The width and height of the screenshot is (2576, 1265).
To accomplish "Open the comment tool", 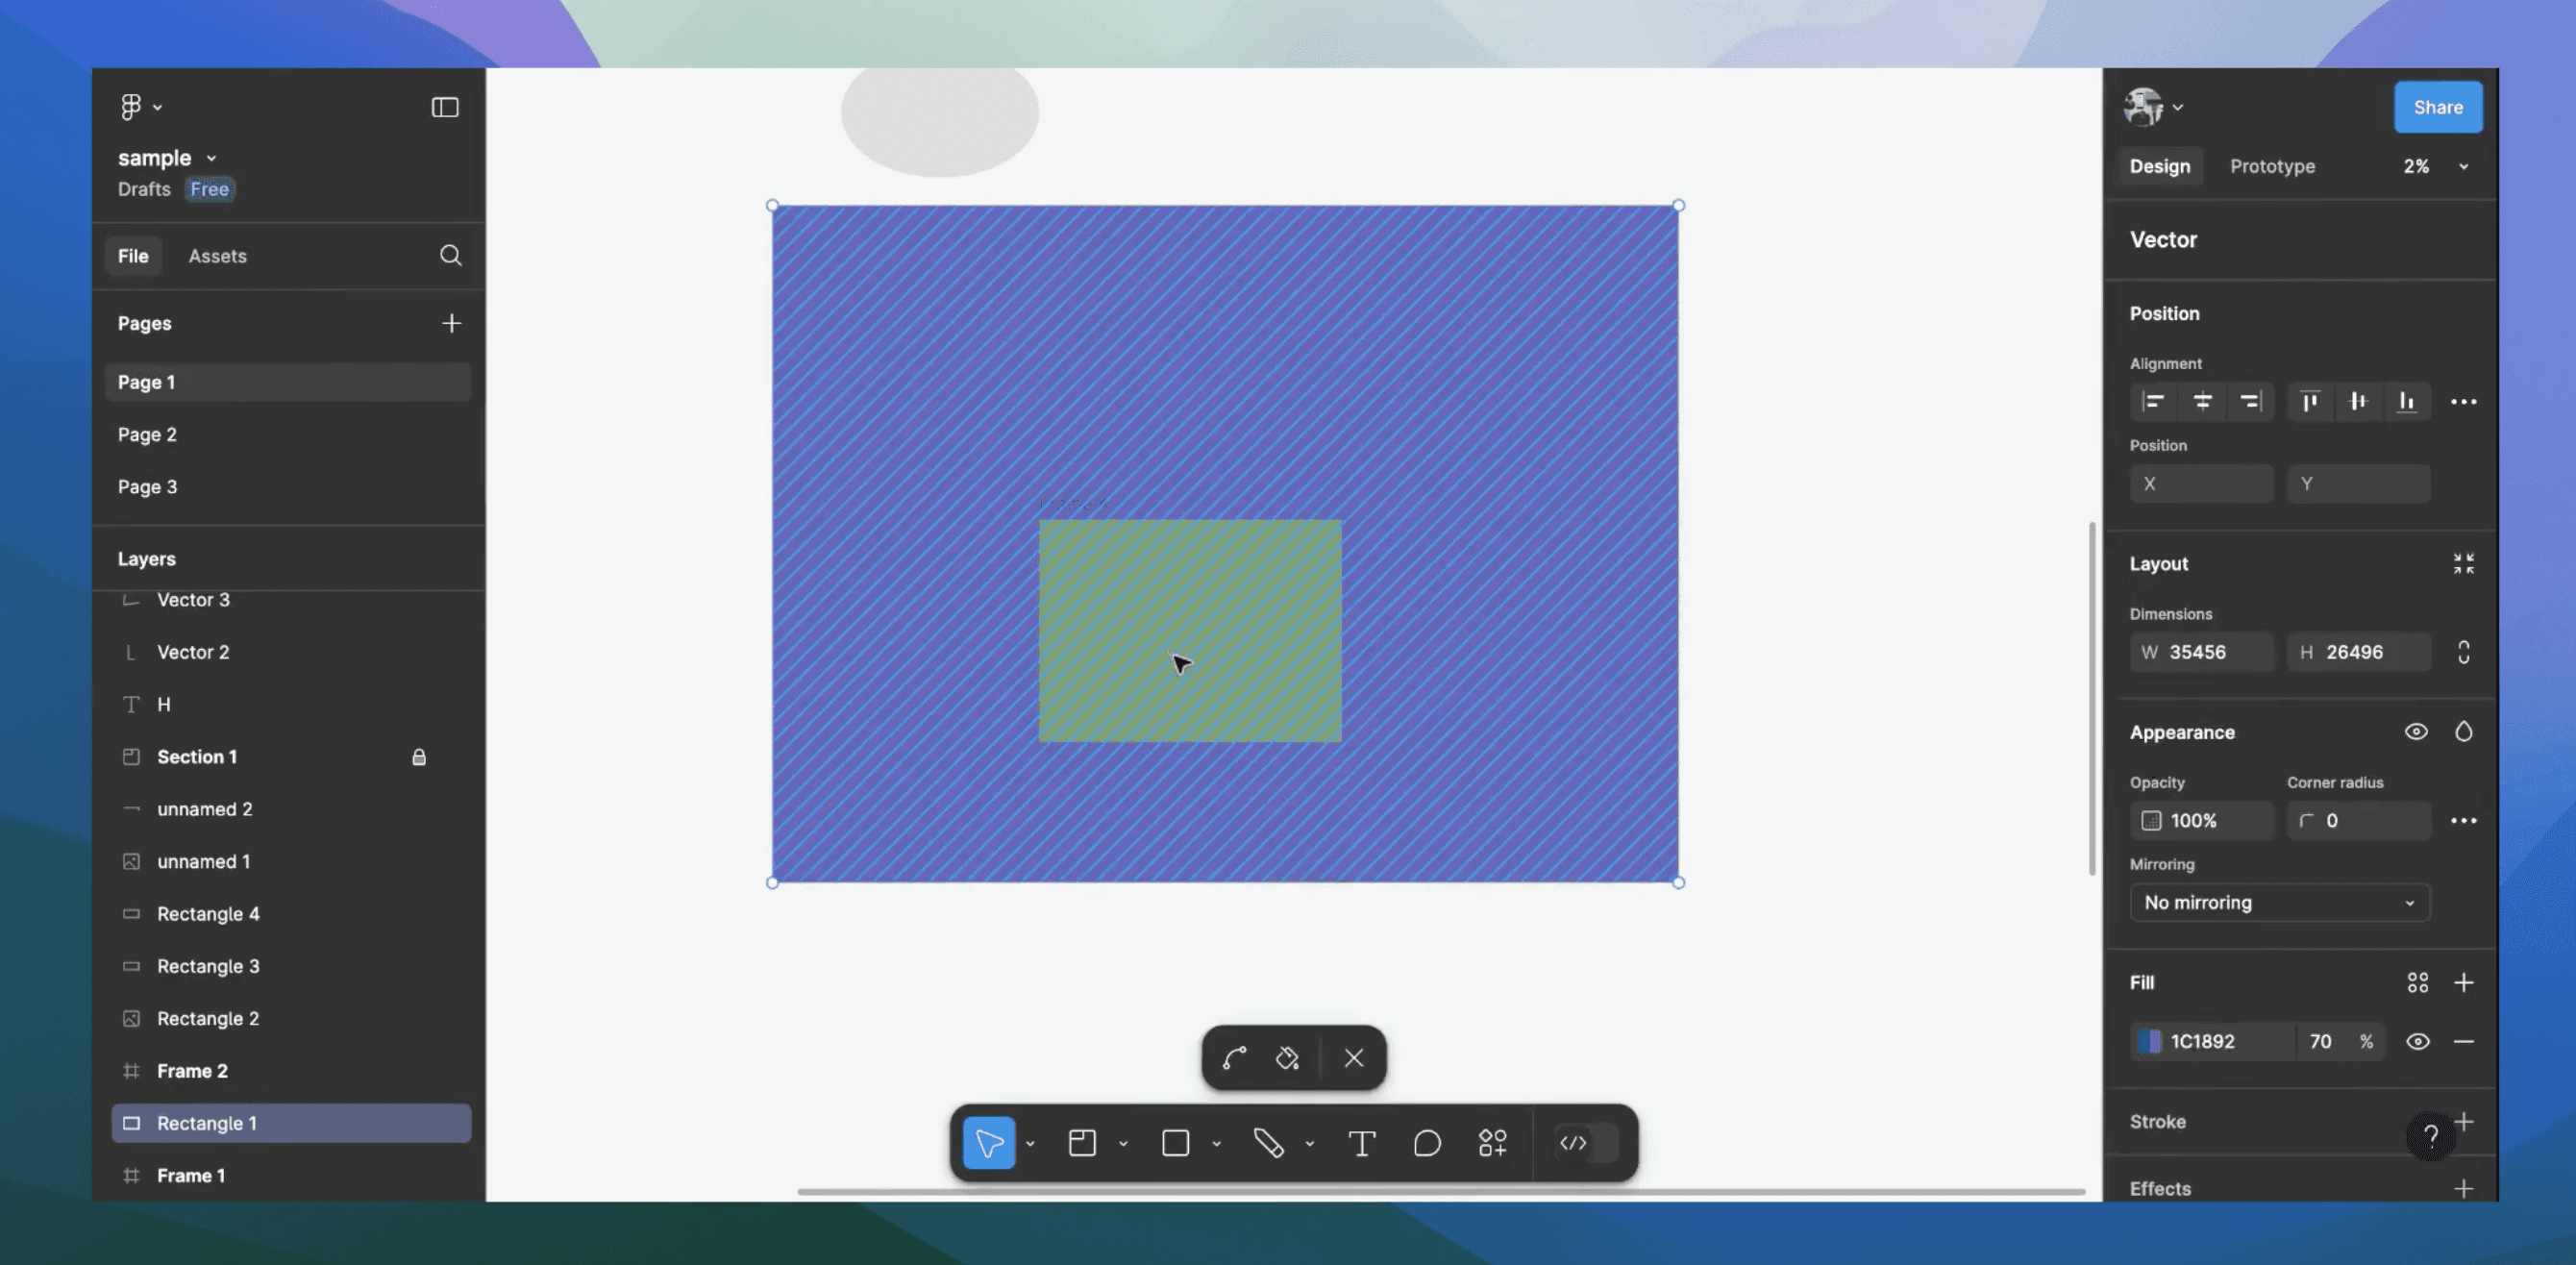I will [1426, 1142].
